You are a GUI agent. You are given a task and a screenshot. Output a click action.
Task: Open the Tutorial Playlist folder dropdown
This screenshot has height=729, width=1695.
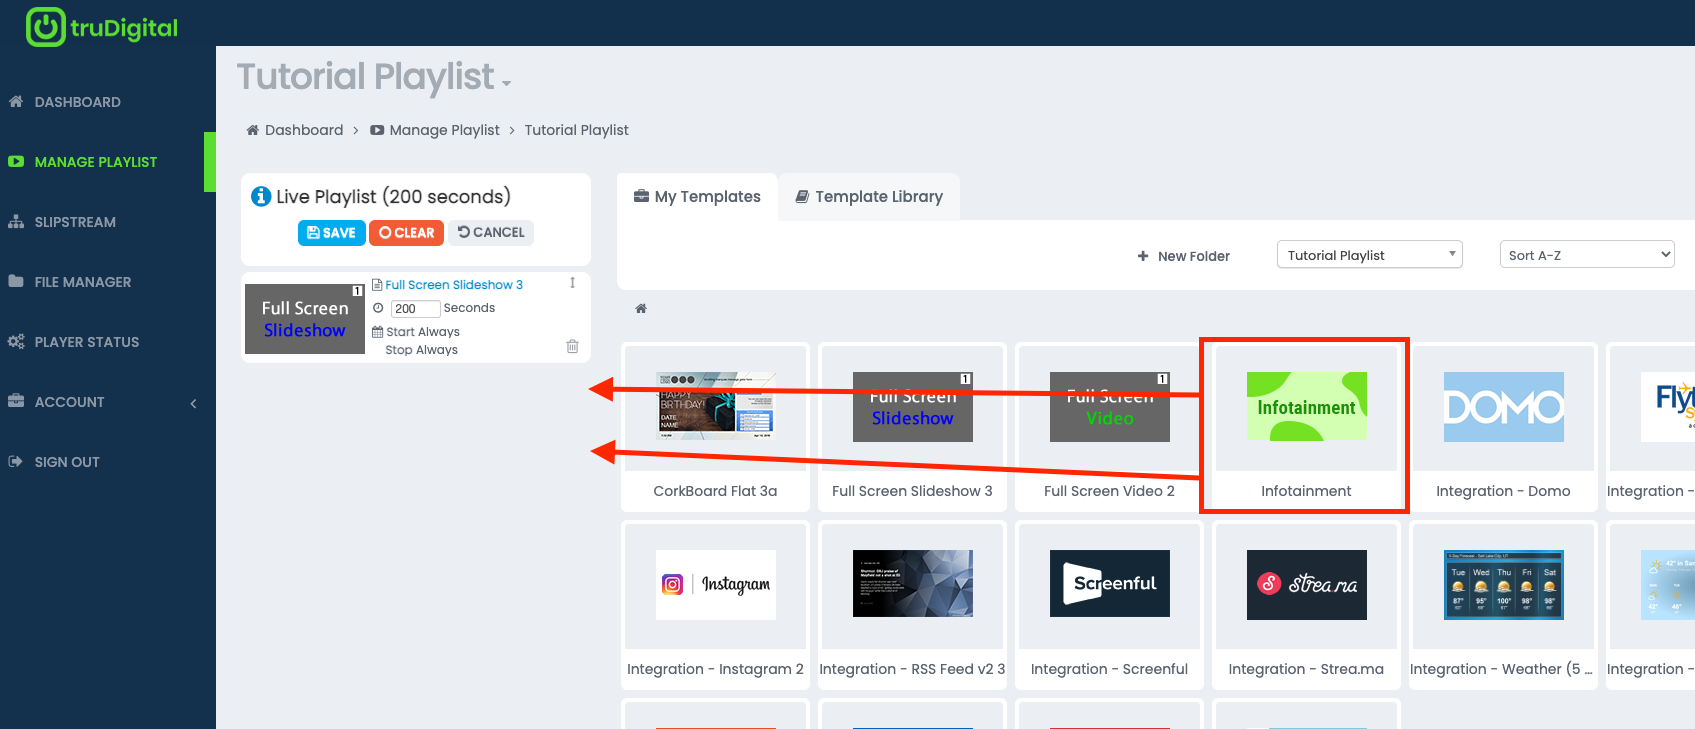coord(1370,255)
